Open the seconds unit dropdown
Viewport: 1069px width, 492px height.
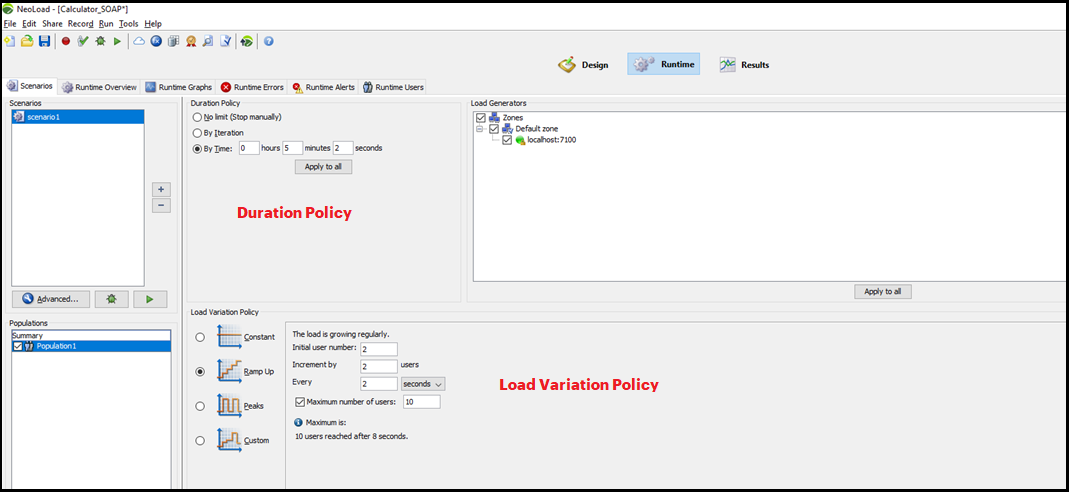423,384
